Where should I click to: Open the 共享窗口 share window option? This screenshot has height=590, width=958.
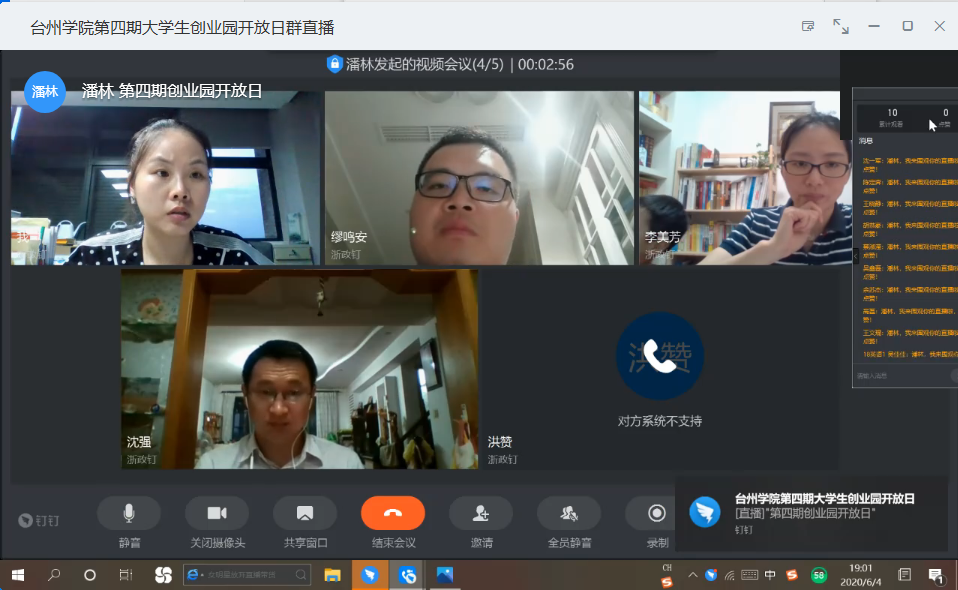[305, 513]
